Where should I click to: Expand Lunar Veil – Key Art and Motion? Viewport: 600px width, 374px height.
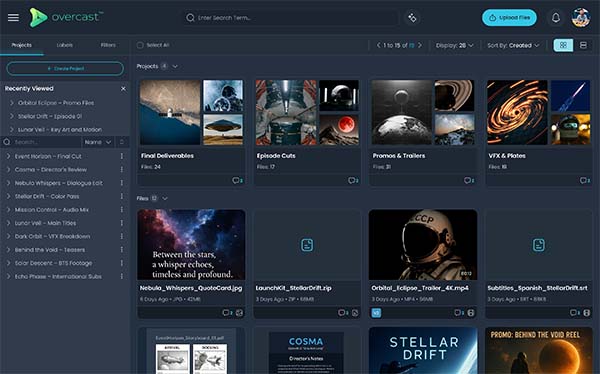tap(11, 129)
